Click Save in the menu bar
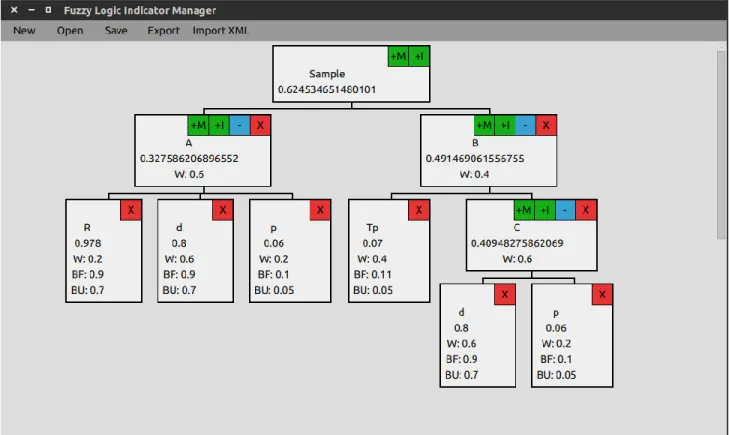Image resolution: width=729 pixels, height=435 pixels. coord(116,31)
